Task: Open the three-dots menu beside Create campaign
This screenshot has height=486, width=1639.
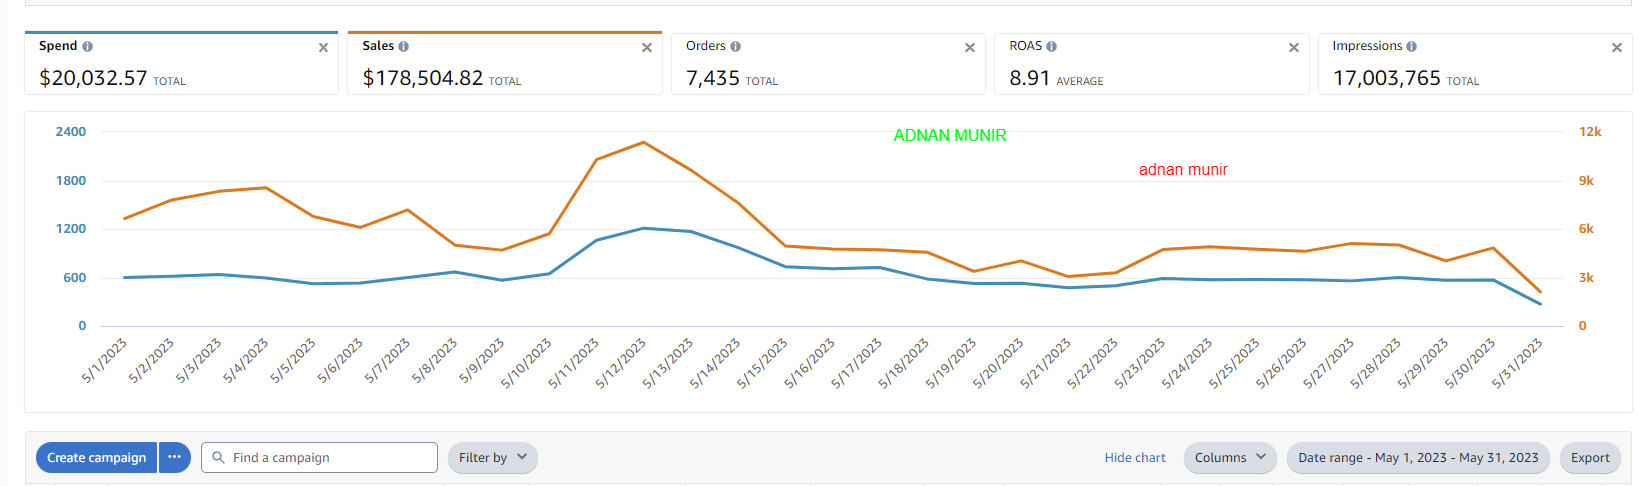Action: pos(174,458)
